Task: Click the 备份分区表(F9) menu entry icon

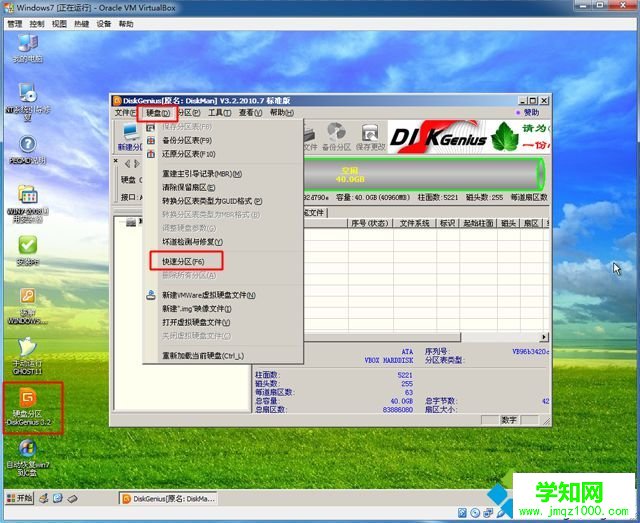Action: [151, 140]
